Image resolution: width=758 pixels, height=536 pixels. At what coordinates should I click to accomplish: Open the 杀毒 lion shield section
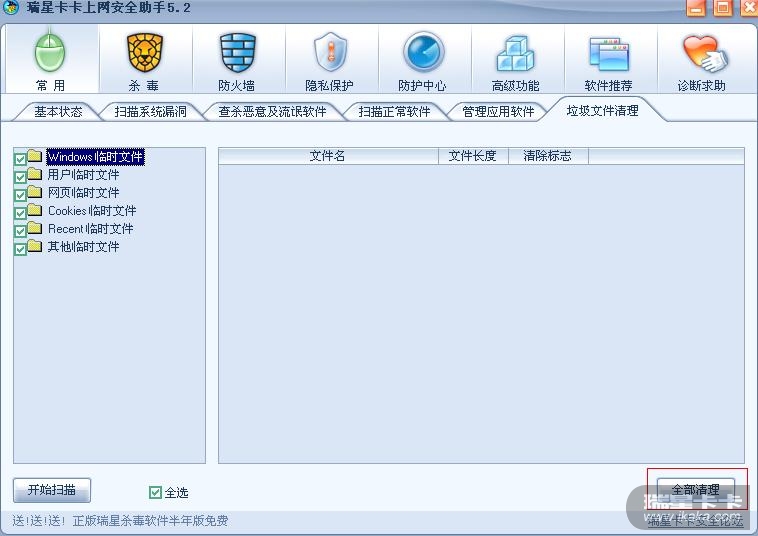point(144,59)
